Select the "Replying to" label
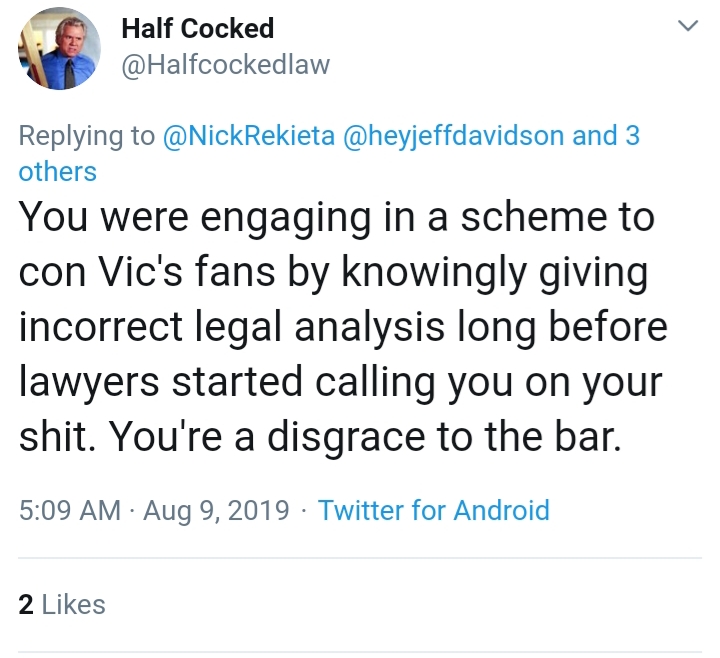The width and height of the screenshot is (720, 658). (x=87, y=136)
